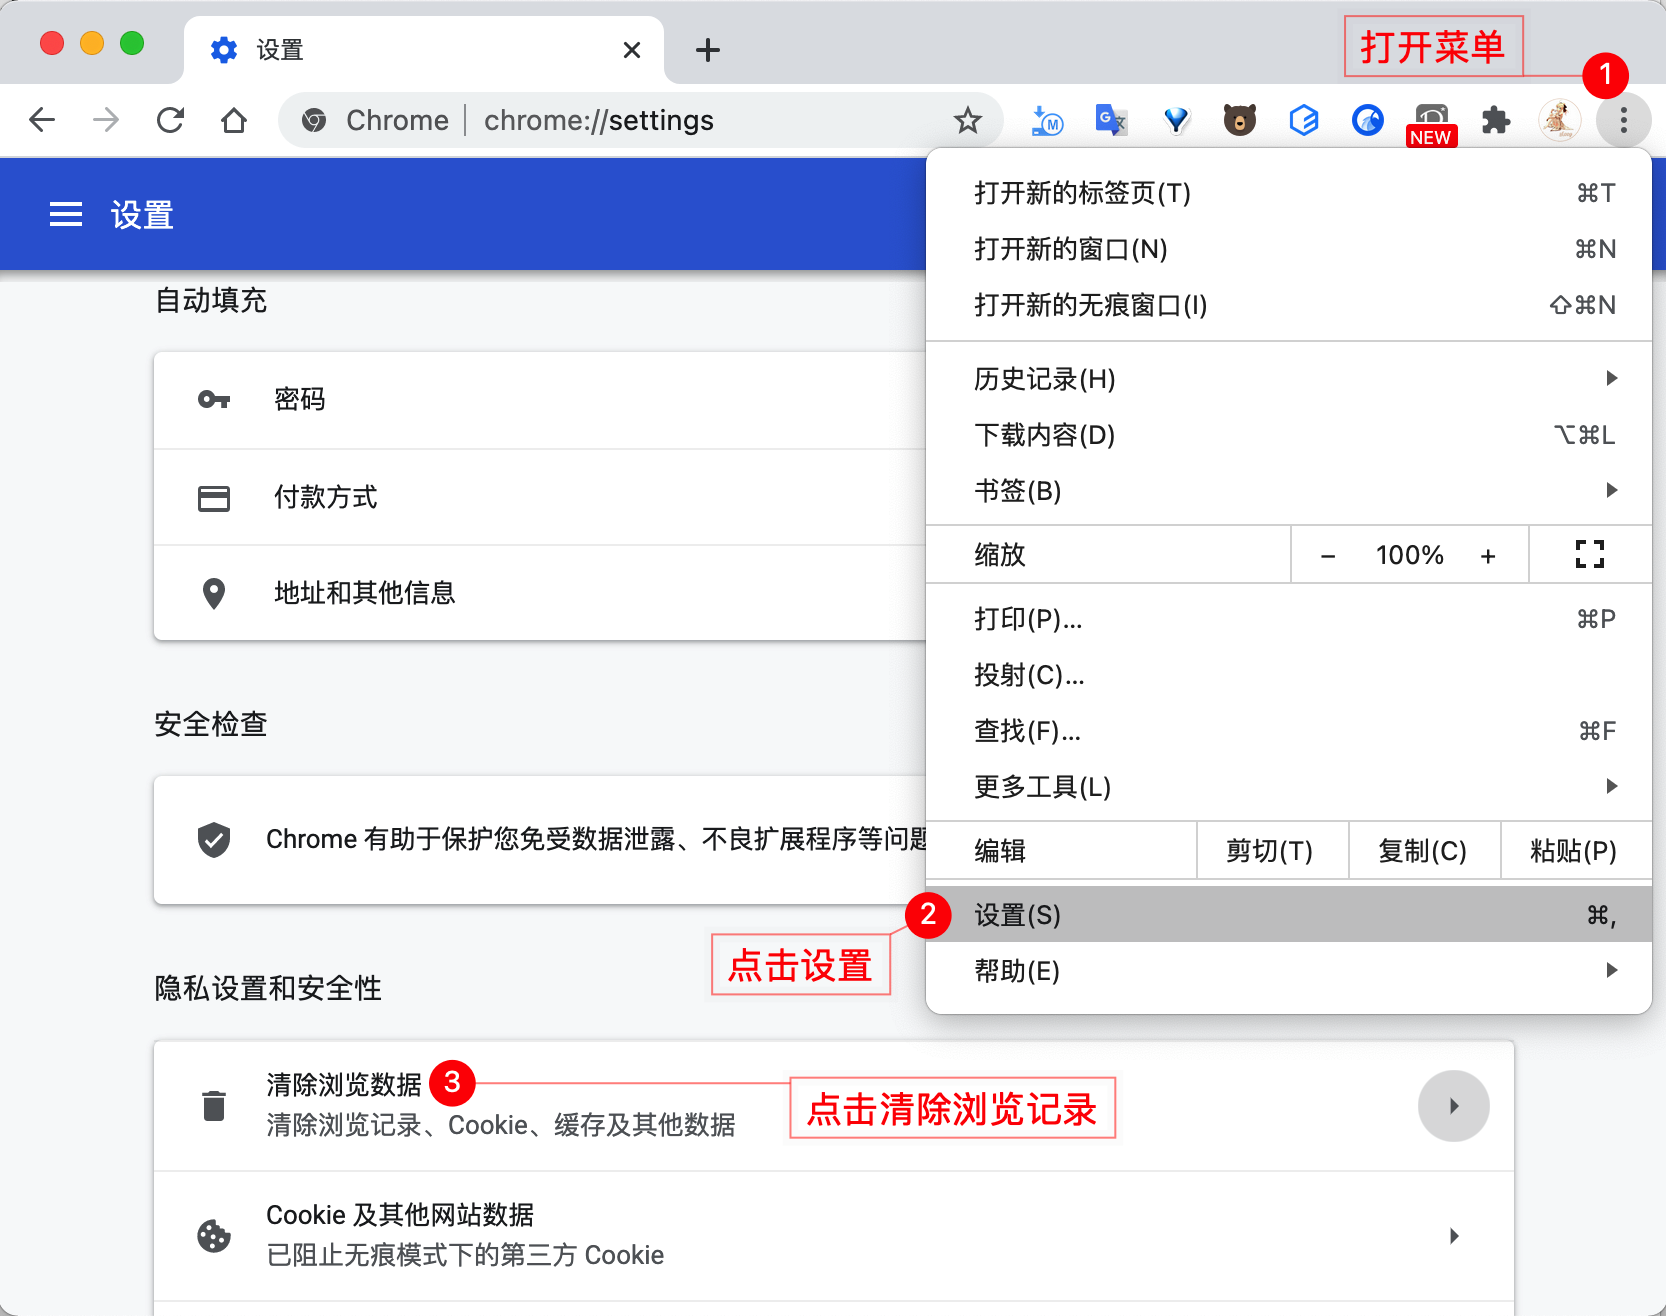Open the home page icon
This screenshot has width=1666, height=1316.
[234, 120]
